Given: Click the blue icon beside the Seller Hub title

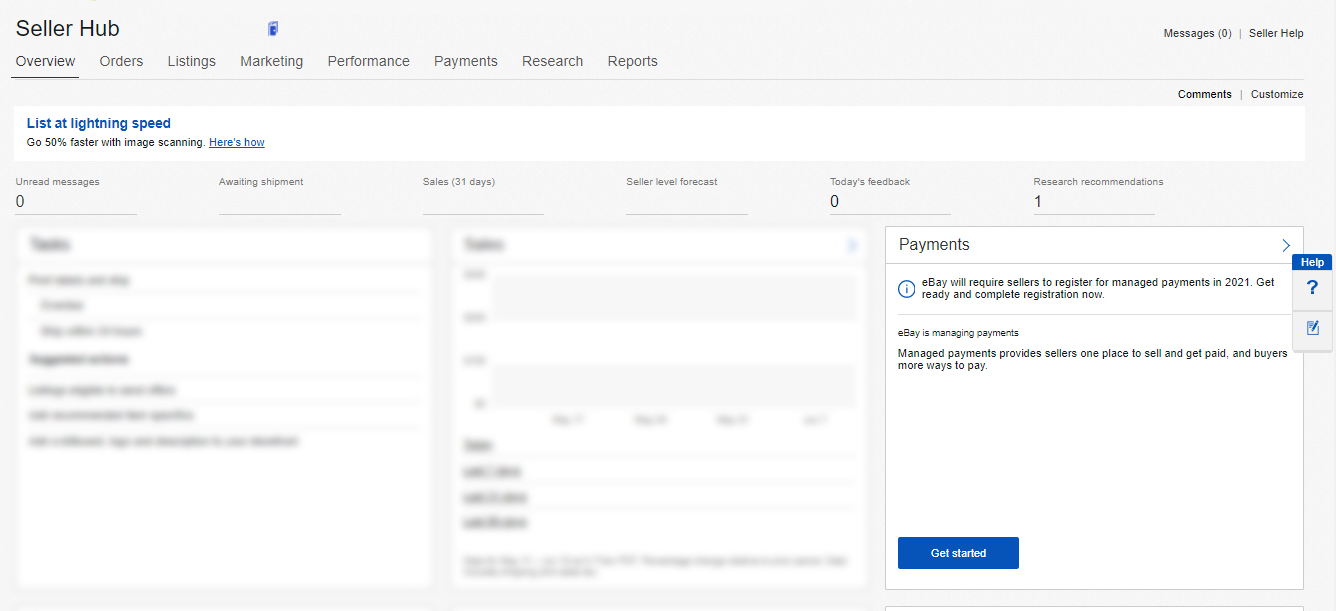Looking at the screenshot, I should (x=274, y=28).
